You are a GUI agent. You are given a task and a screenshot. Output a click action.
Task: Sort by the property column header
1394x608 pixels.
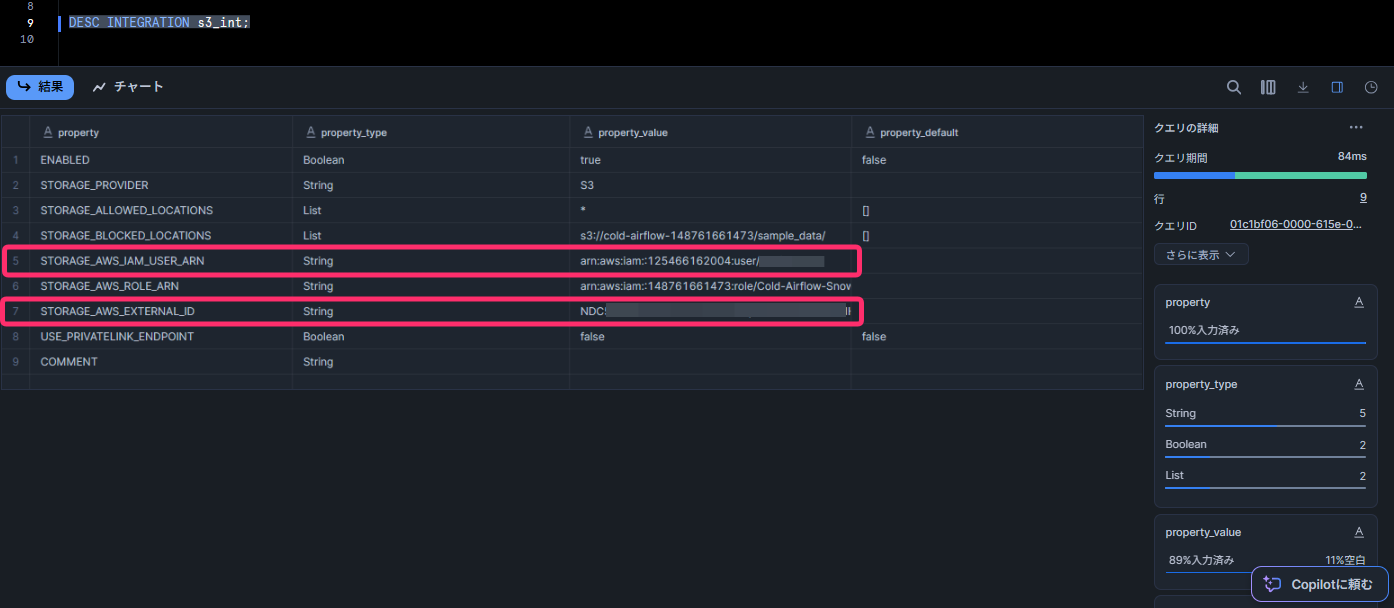point(78,132)
